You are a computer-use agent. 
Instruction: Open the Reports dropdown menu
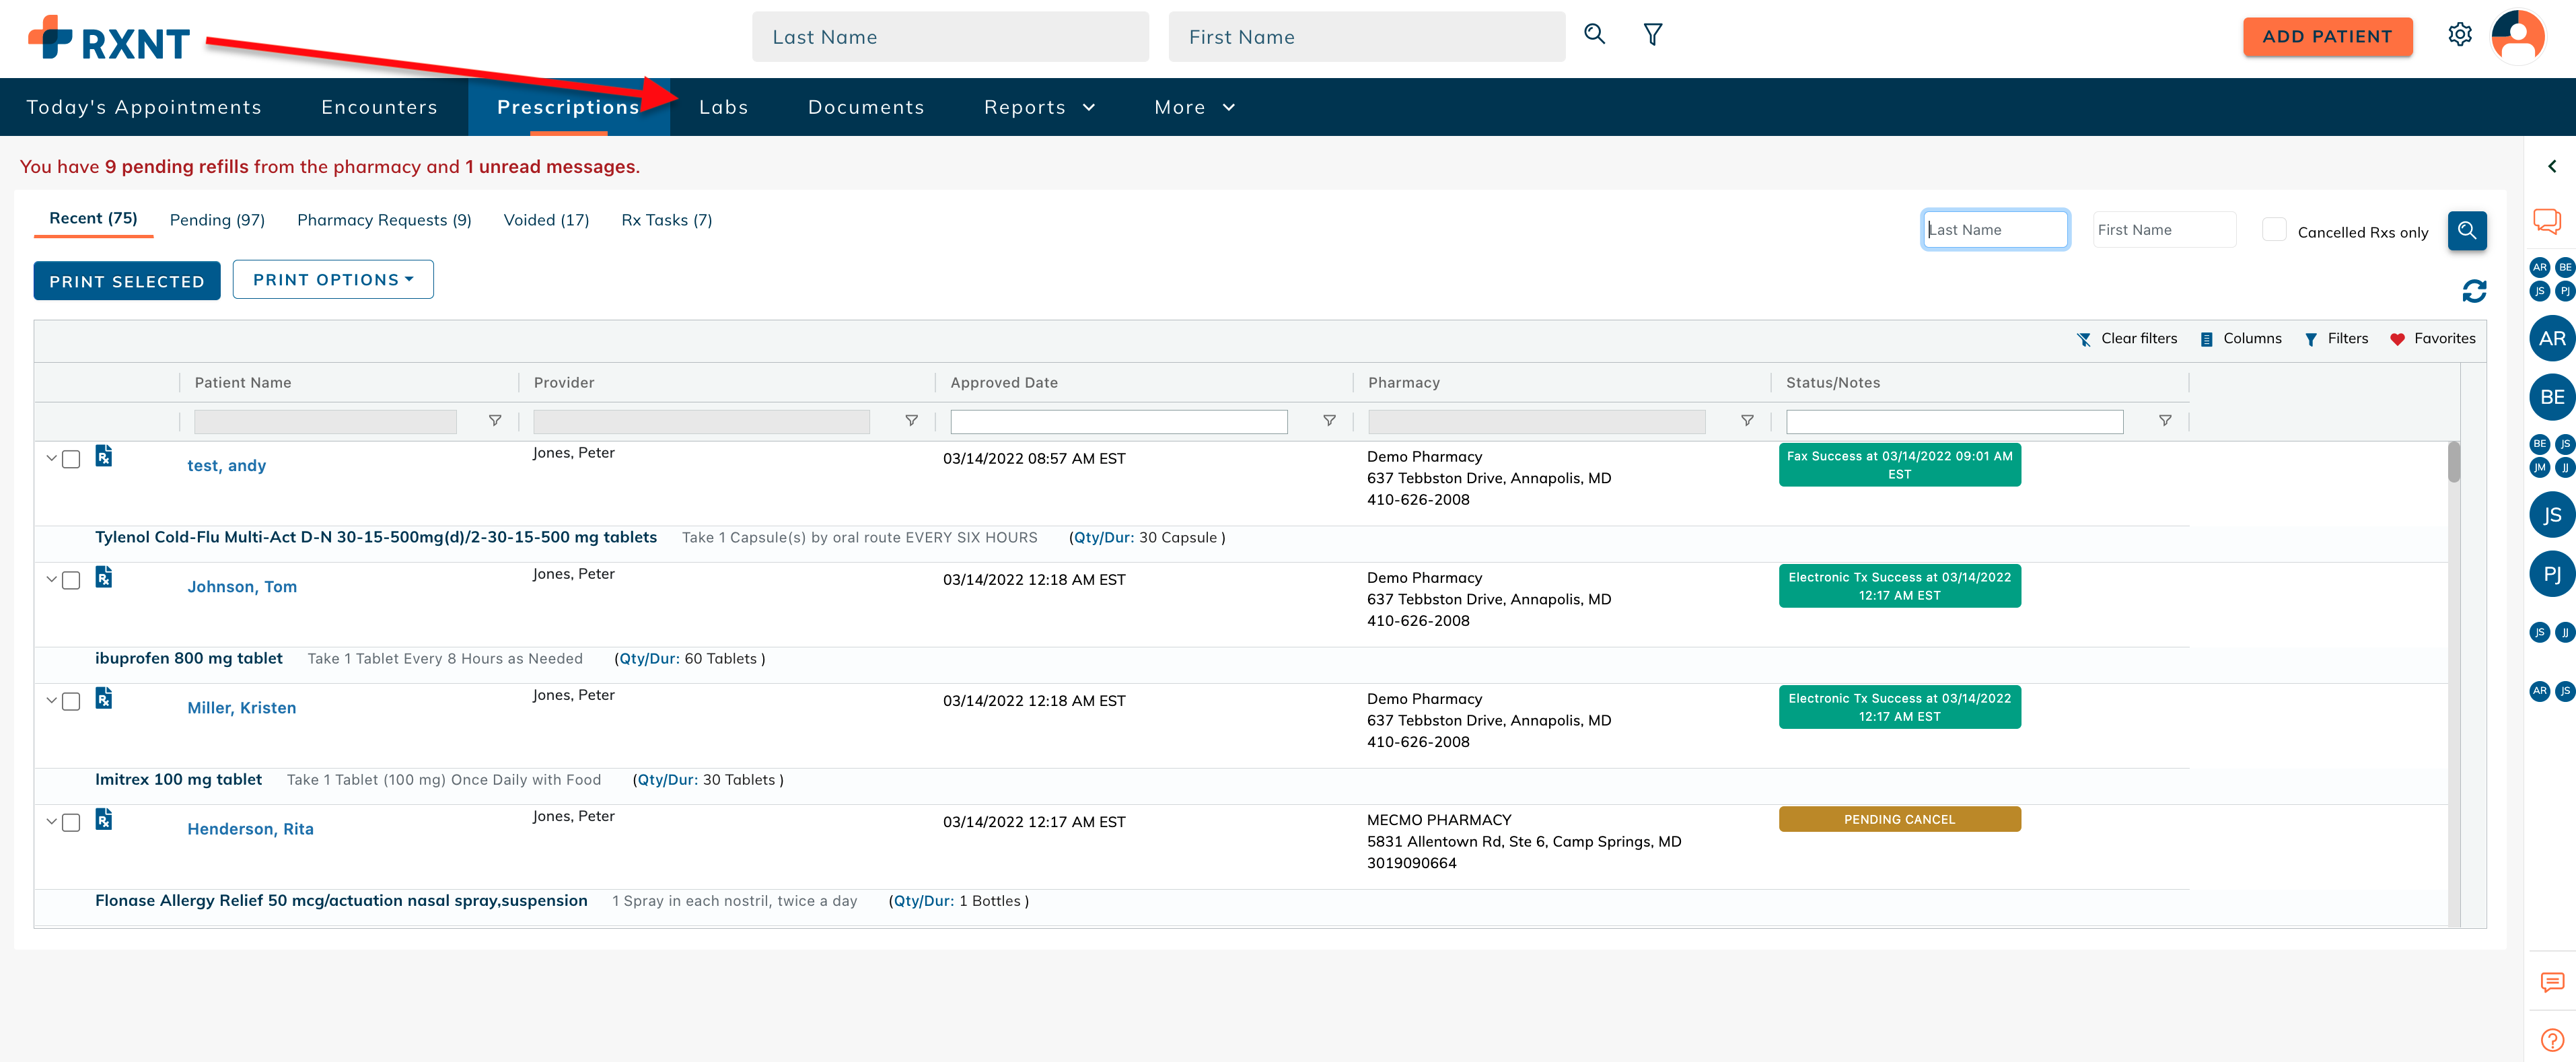[1039, 107]
